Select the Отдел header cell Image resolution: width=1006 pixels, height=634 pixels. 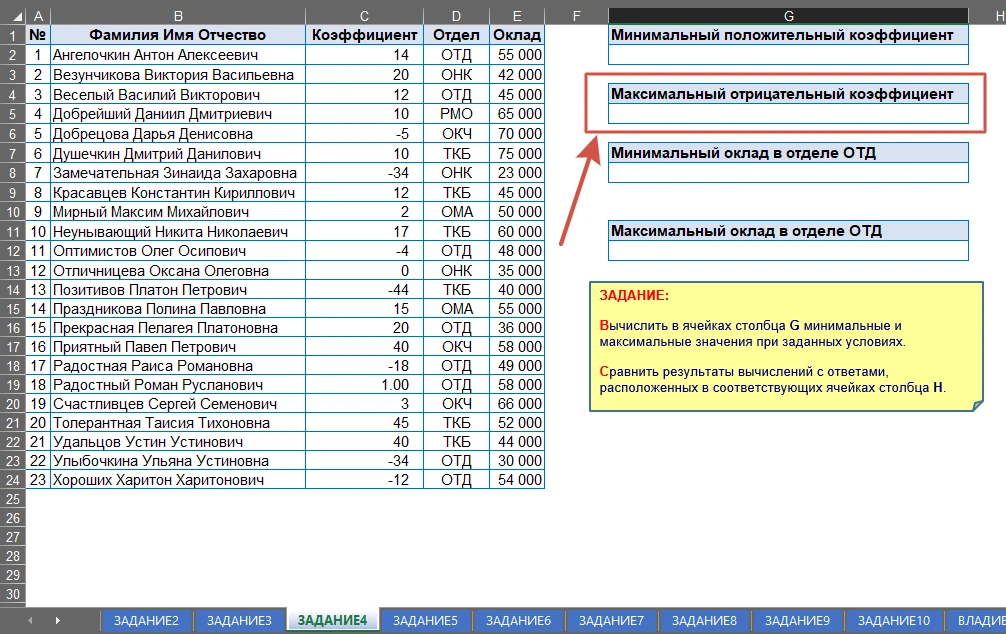point(456,35)
